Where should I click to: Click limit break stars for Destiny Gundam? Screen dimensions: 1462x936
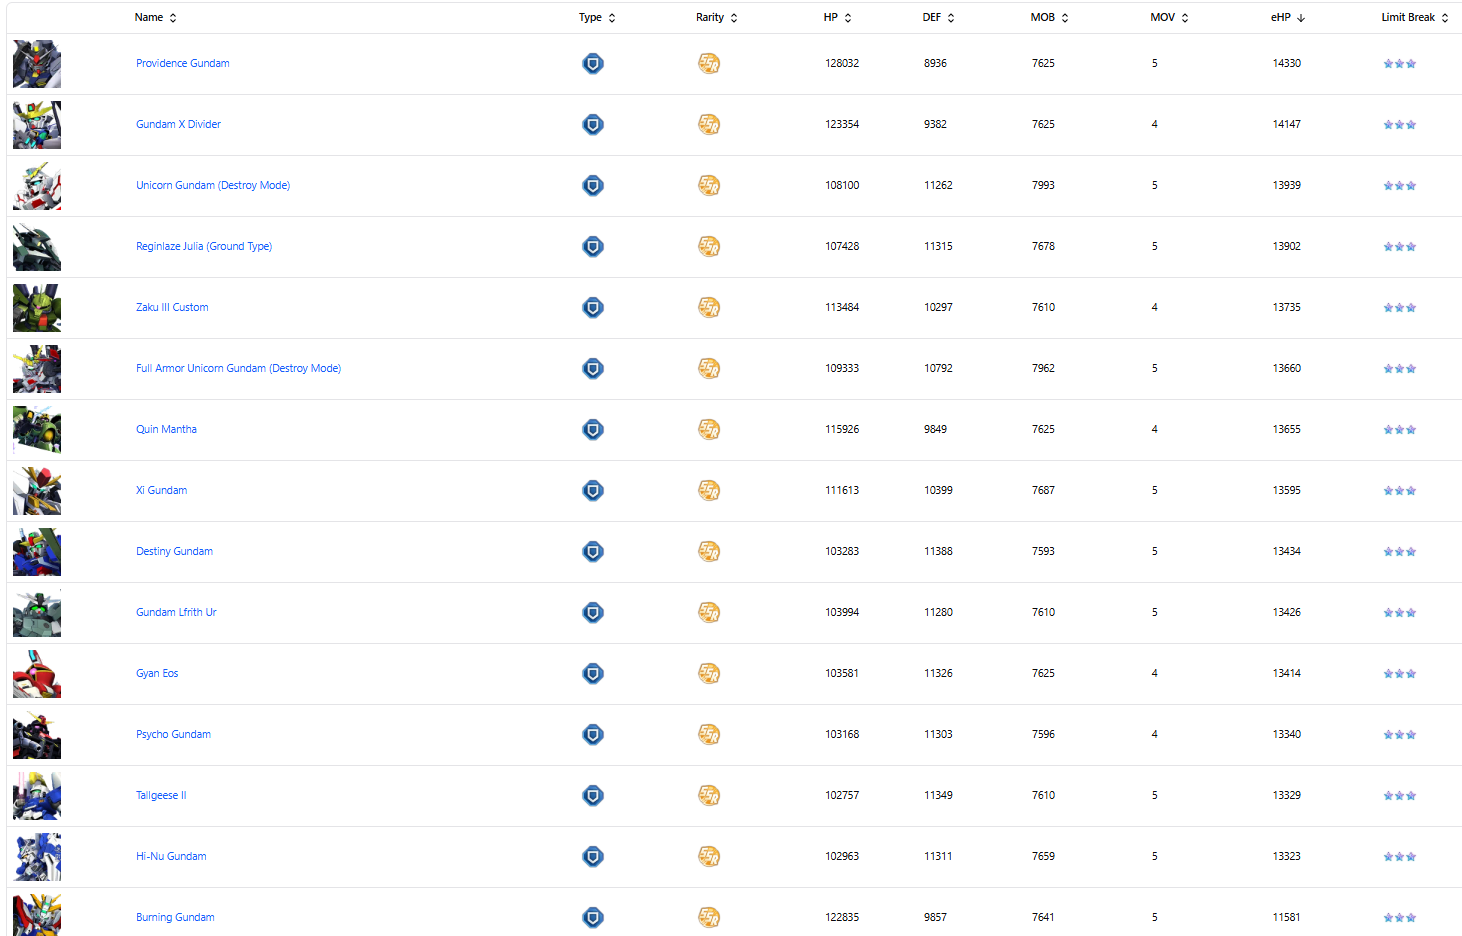1399,552
